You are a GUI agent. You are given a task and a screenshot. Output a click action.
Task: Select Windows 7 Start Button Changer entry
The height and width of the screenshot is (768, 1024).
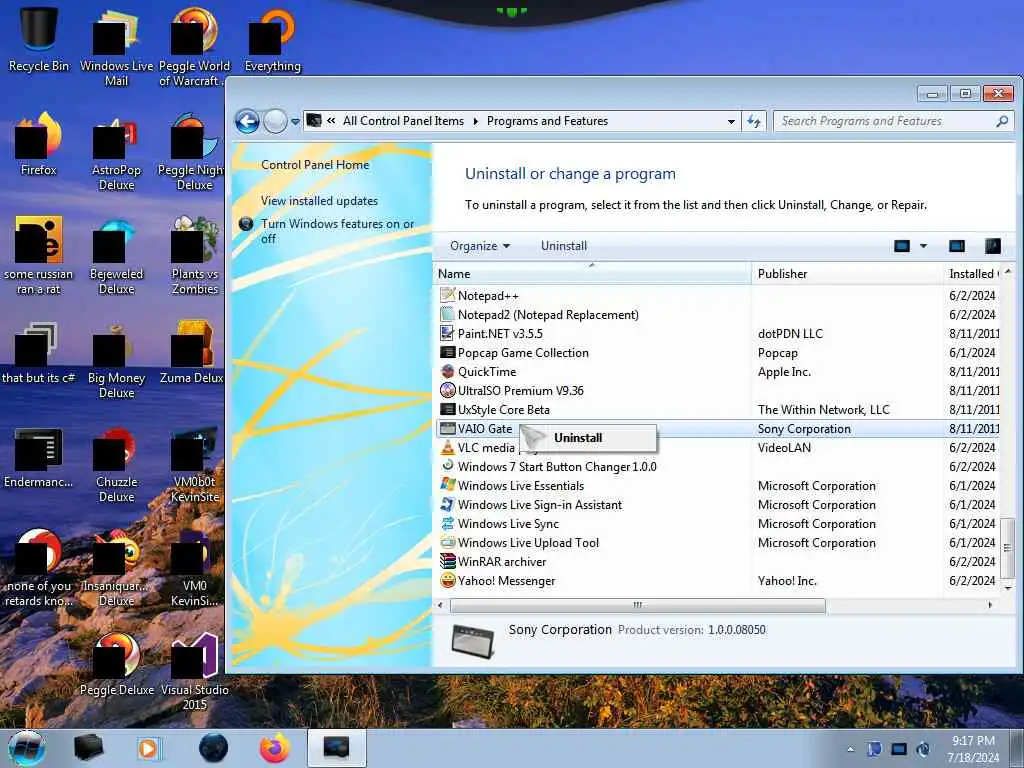pyautogui.click(x=717, y=466)
